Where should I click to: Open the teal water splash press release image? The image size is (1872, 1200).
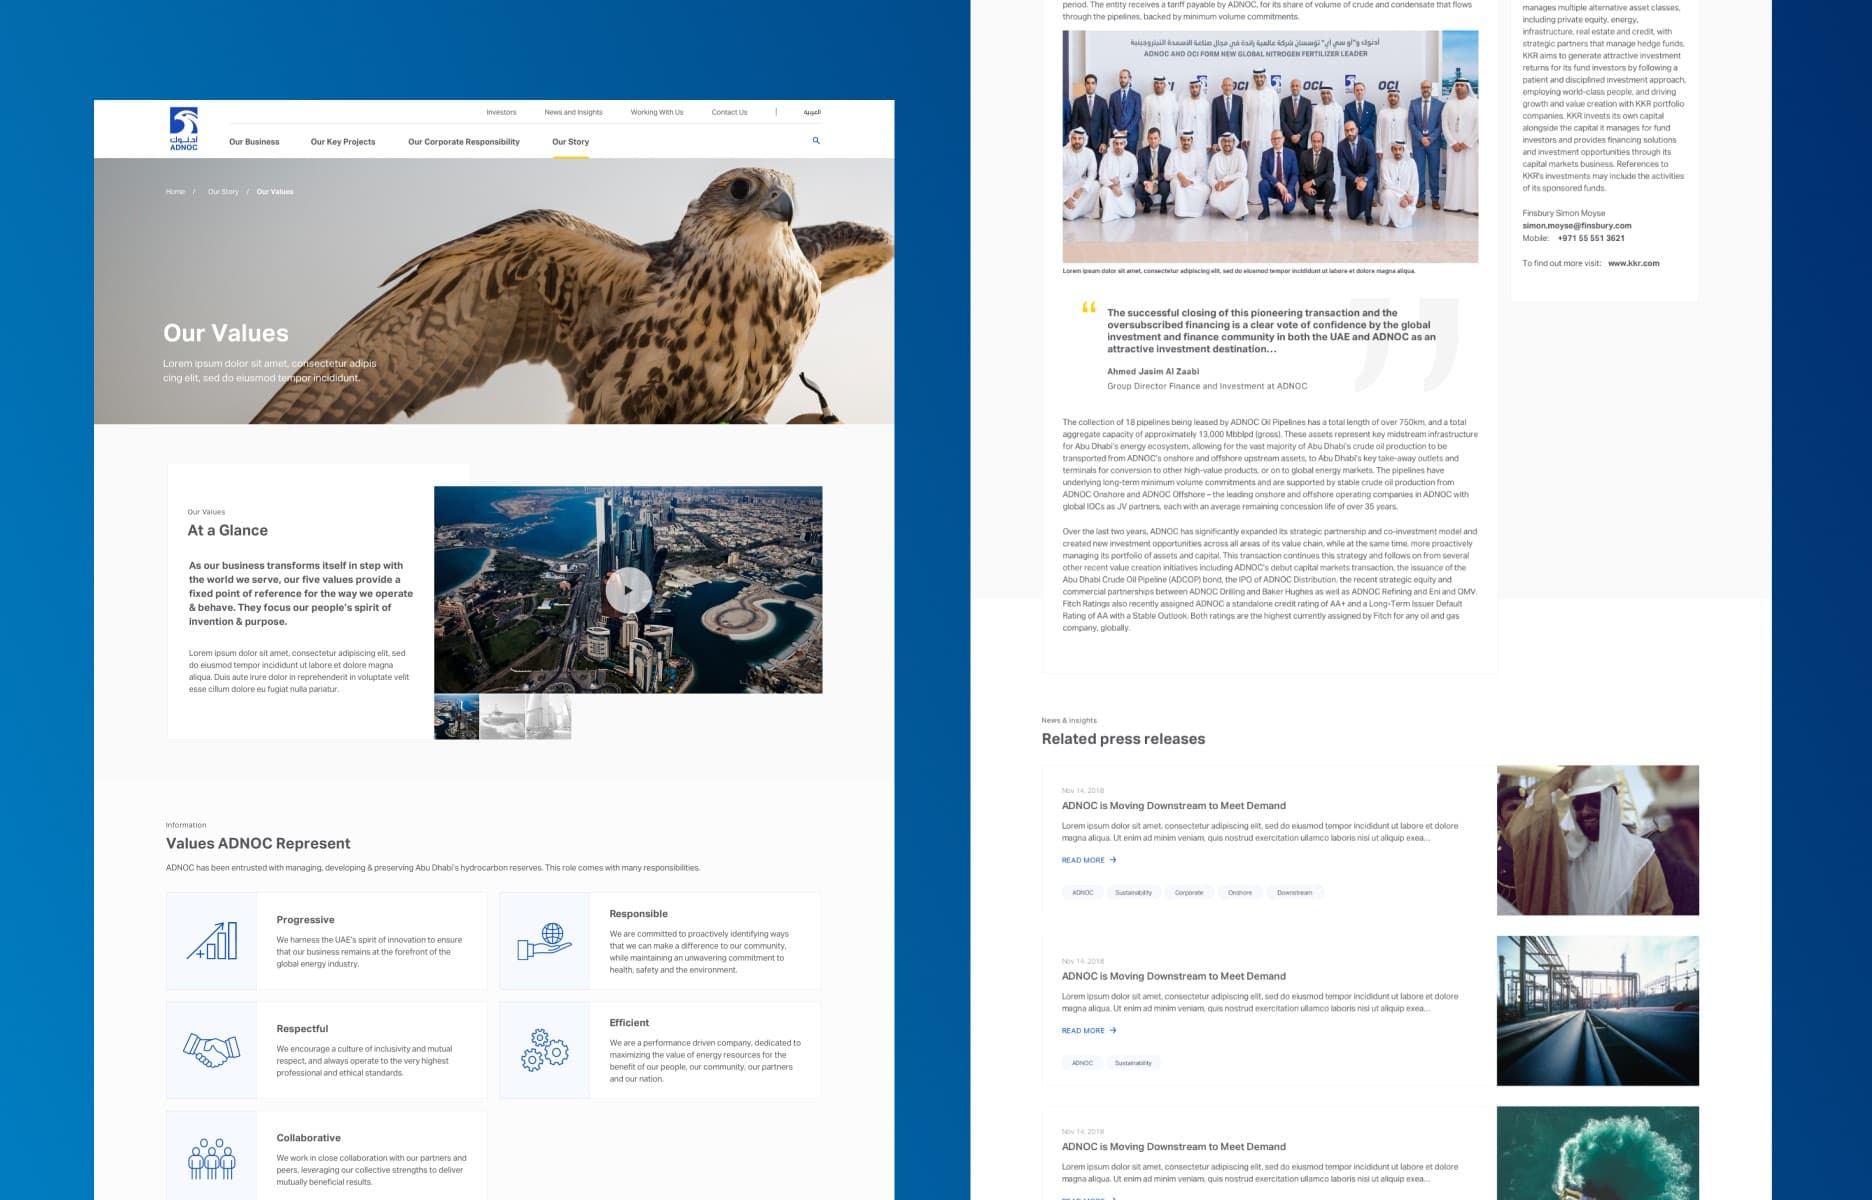[1597, 1153]
